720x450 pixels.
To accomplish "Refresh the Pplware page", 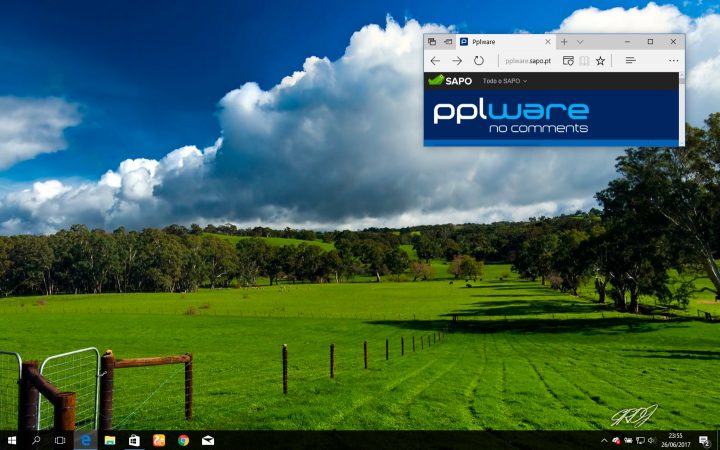I will pos(479,61).
